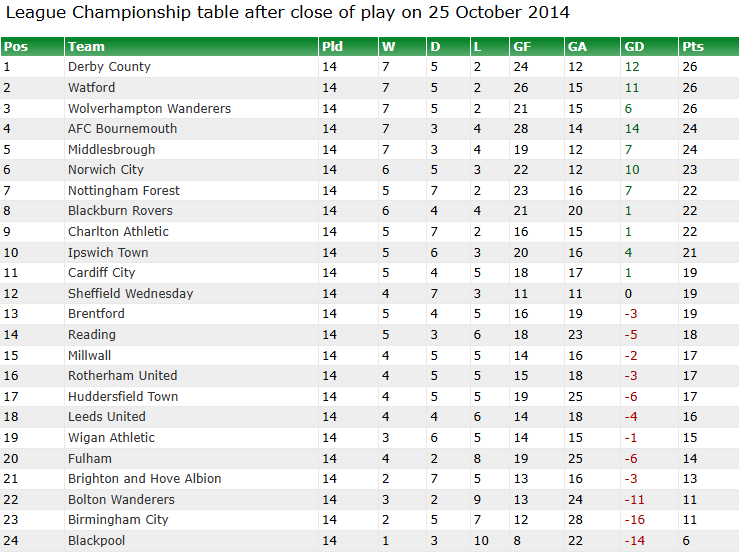Click Blackpool's points value 6

pos(686,541)
